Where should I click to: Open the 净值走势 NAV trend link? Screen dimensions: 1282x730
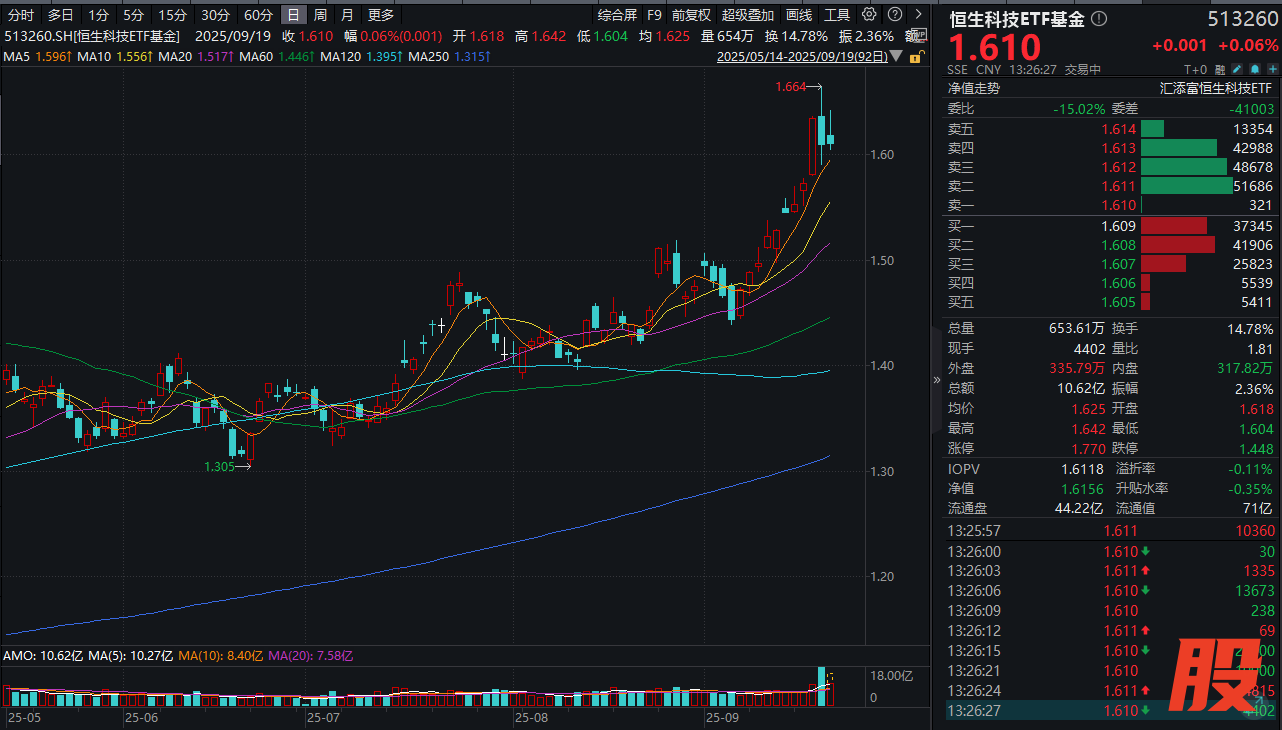[x=973, y=88]
